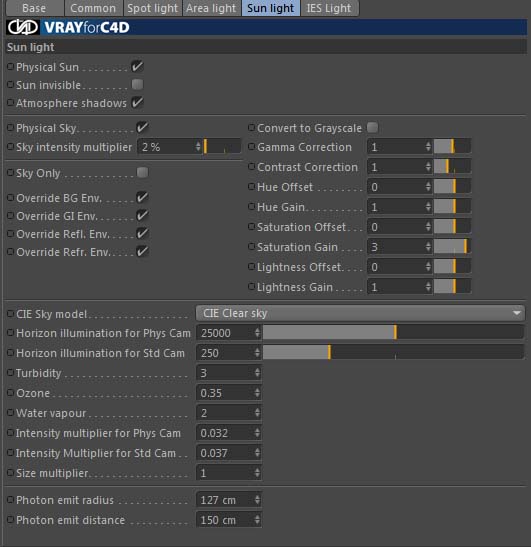Click Photon emit distance stepper arrows
The width and height of the screenshot is (531, 547).
(x=257, y=520)
